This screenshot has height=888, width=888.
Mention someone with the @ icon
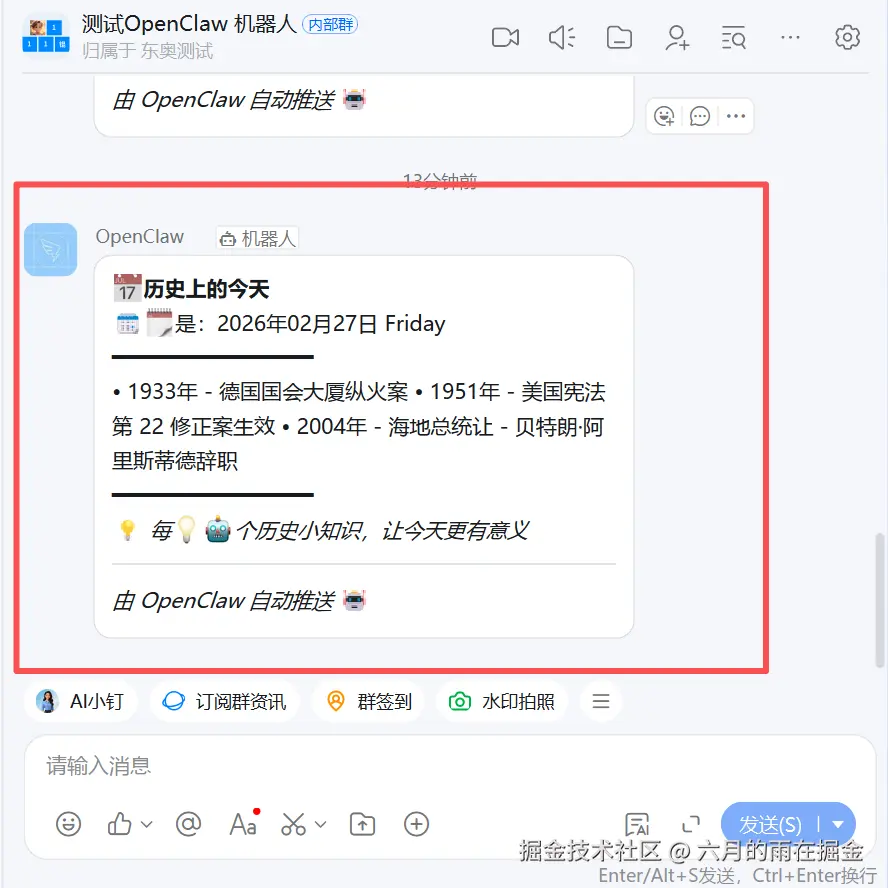pyautogui.click(x=188, y=824)
